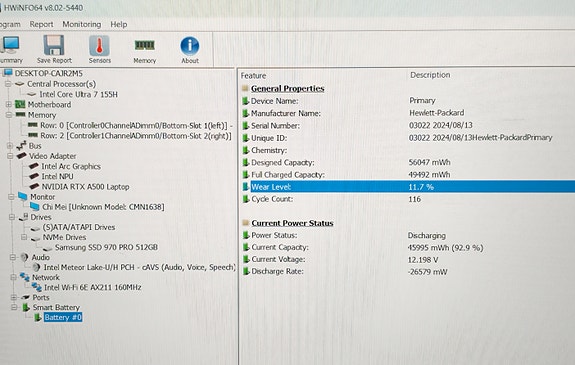Open the Help menu
This screenshot has width=575, height=365.
point(119,24)
